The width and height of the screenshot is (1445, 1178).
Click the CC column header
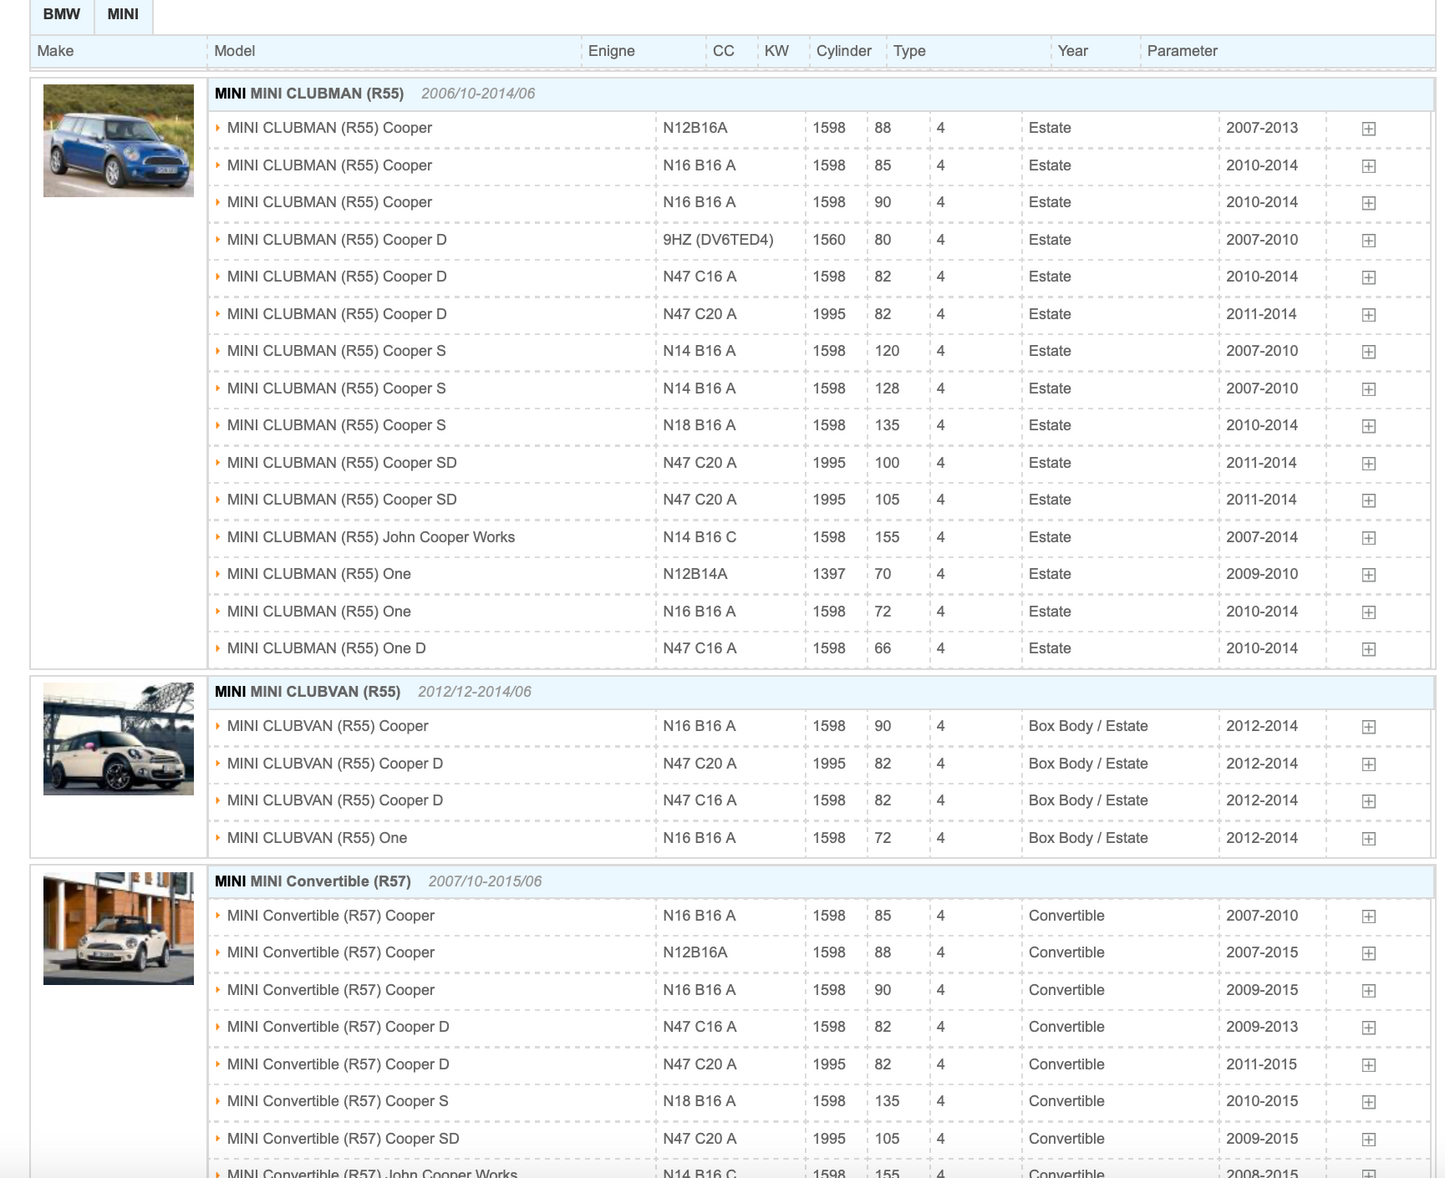723,51
